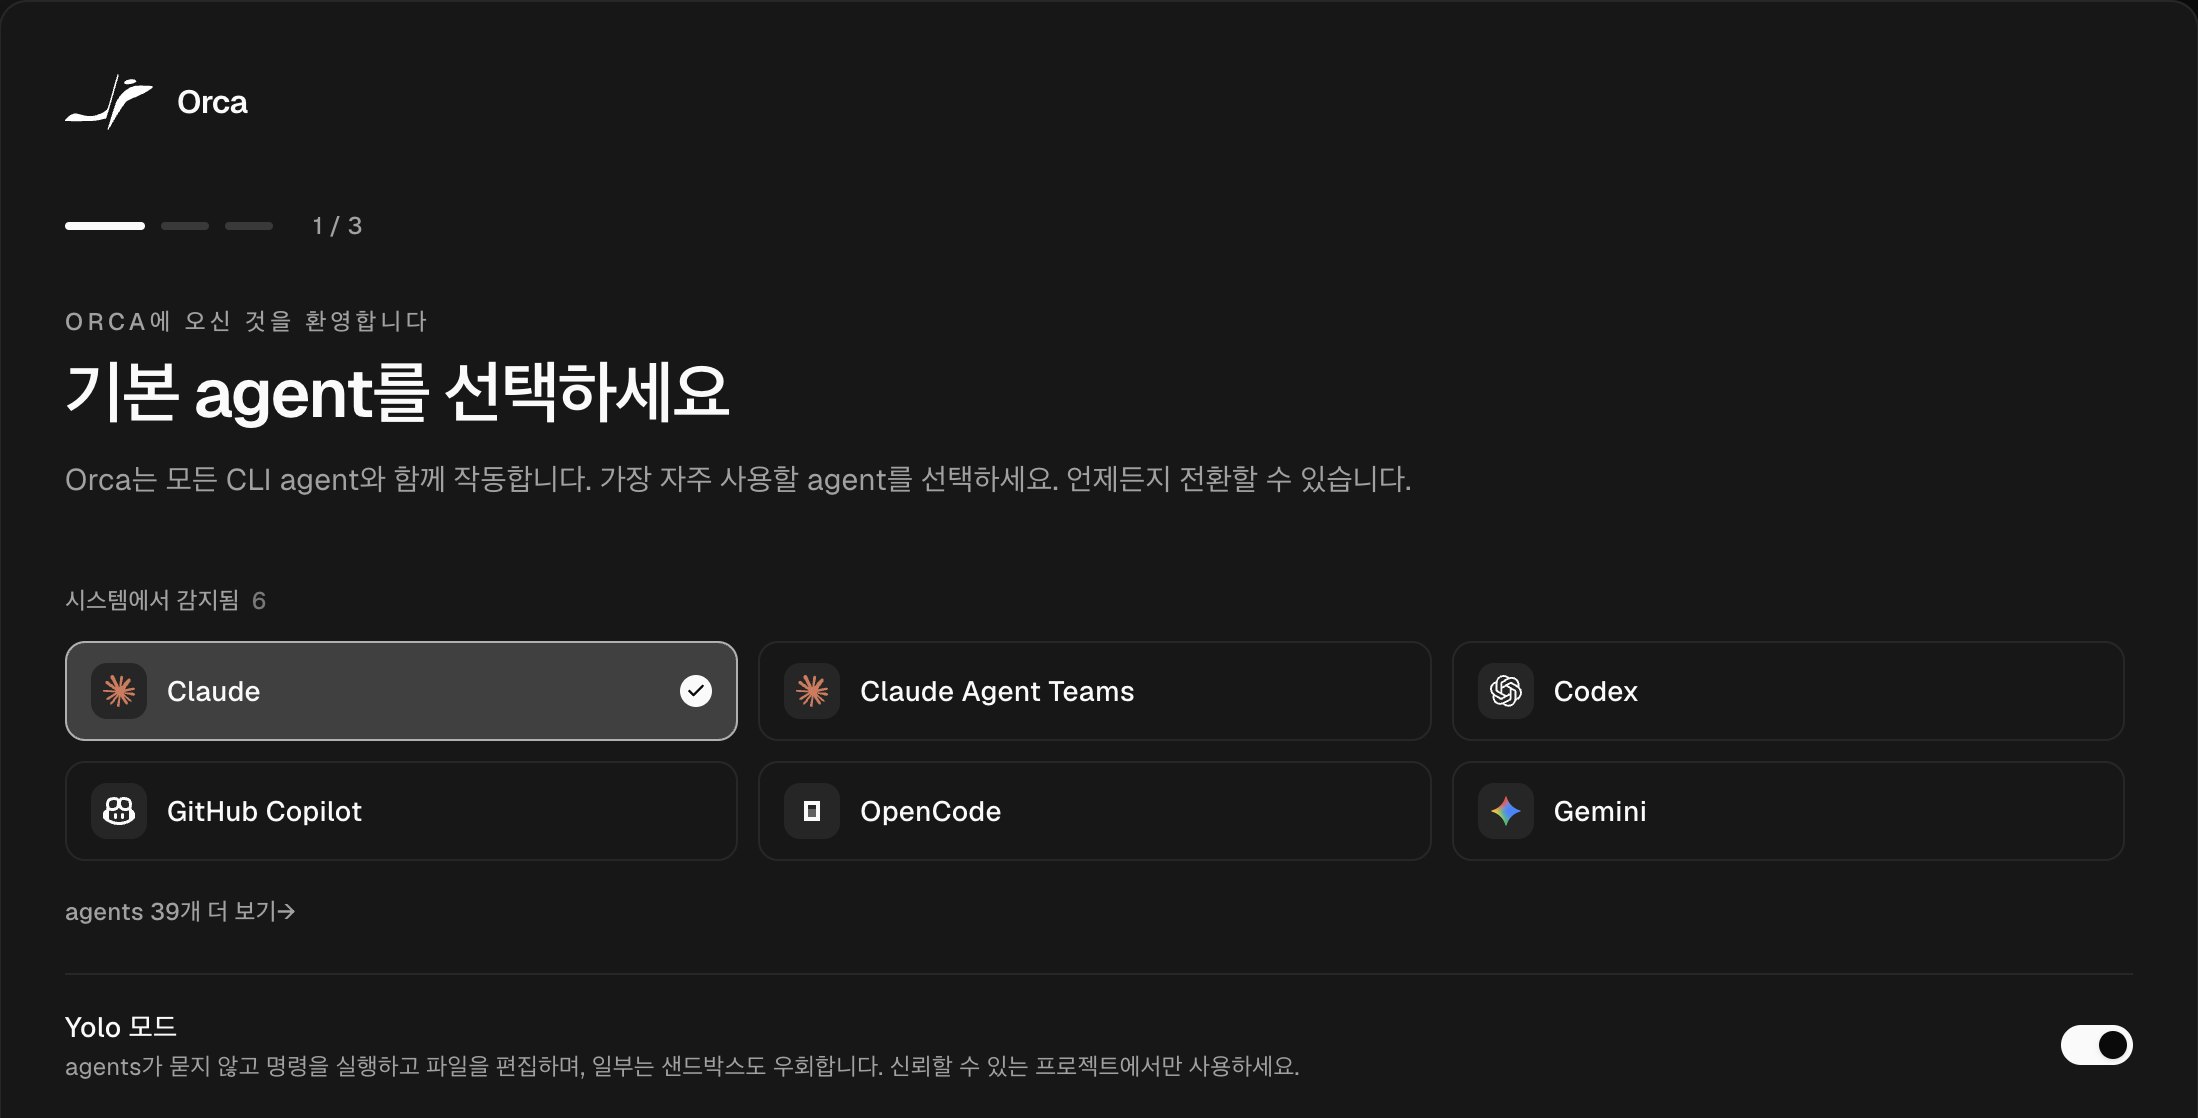Image resolution: width=2198 pixels, height=1118 pixels.
Task: Click the '1 / 3' step counter
Action: [337, 226]
